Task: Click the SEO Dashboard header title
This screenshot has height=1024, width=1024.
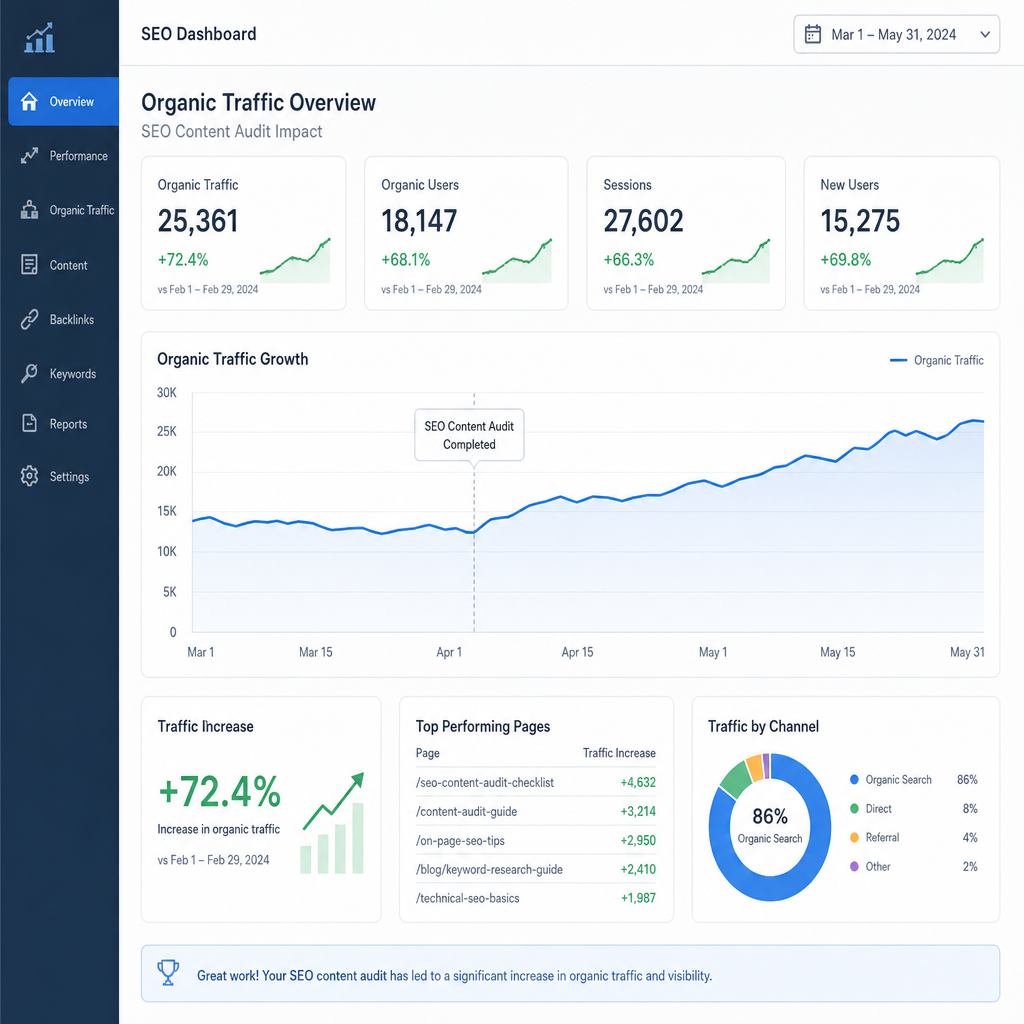Action: pyautogui.click(x=199, y=34)
